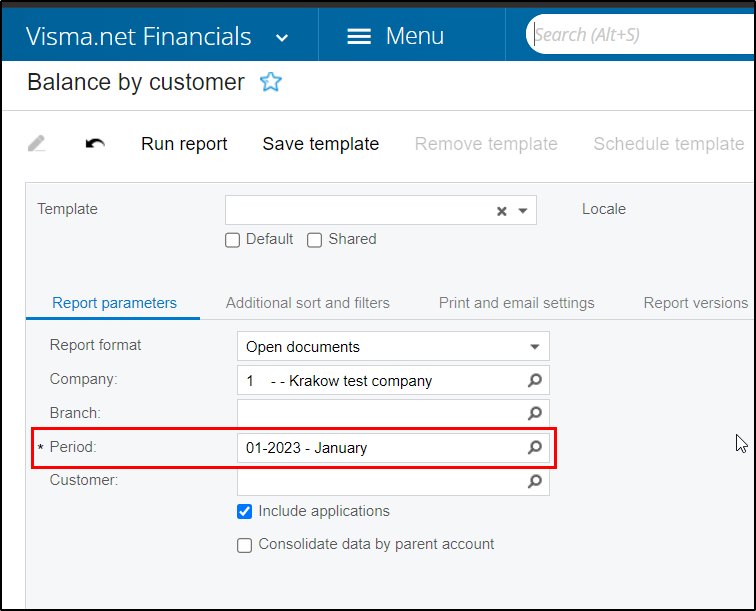Uncheck Include applications checkbox
This screenshot has width=756, height=611.
coord(244,511)
